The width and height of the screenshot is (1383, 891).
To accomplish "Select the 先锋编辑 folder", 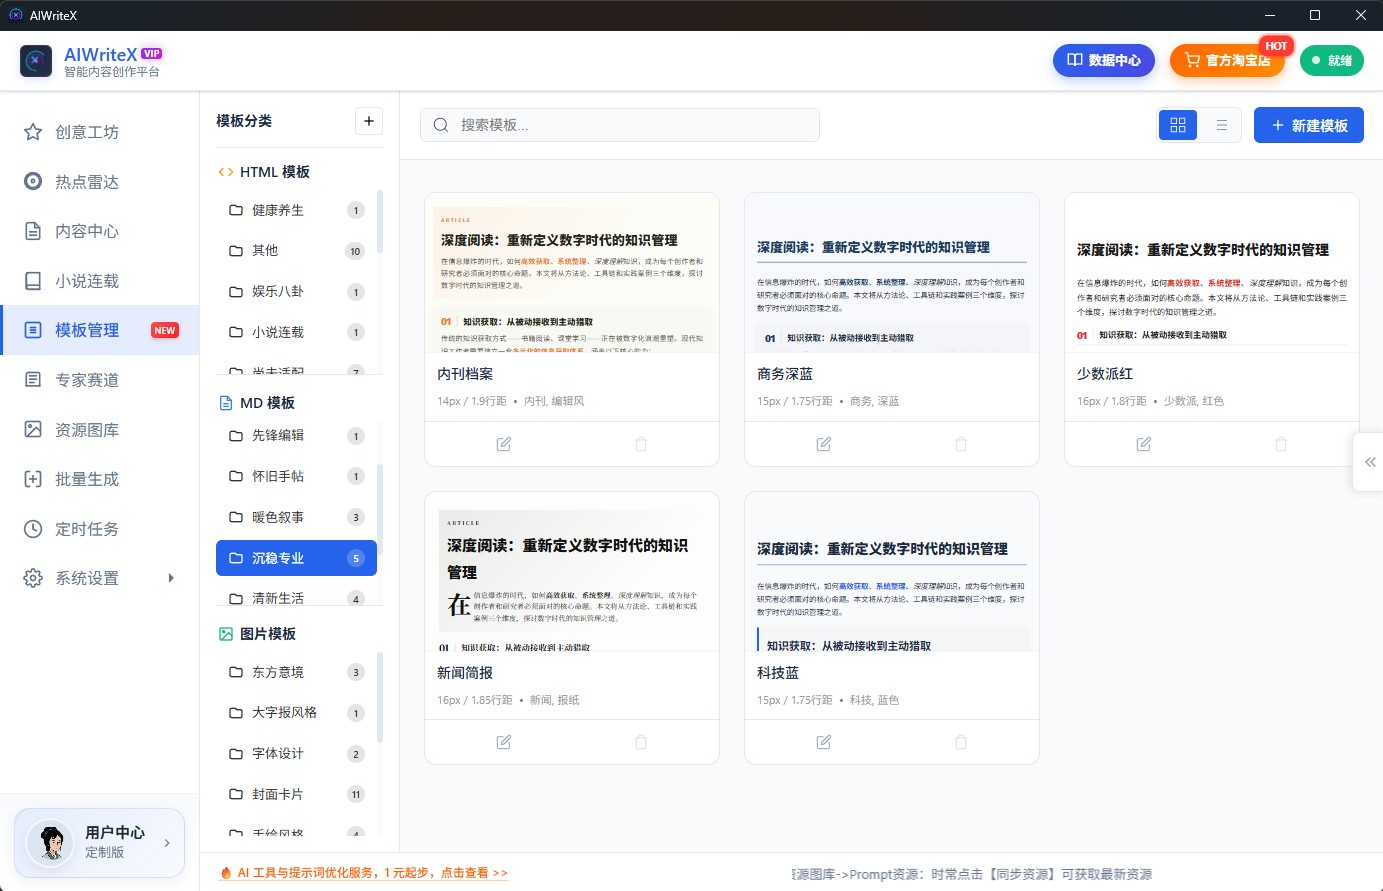I will coord(296,436).
